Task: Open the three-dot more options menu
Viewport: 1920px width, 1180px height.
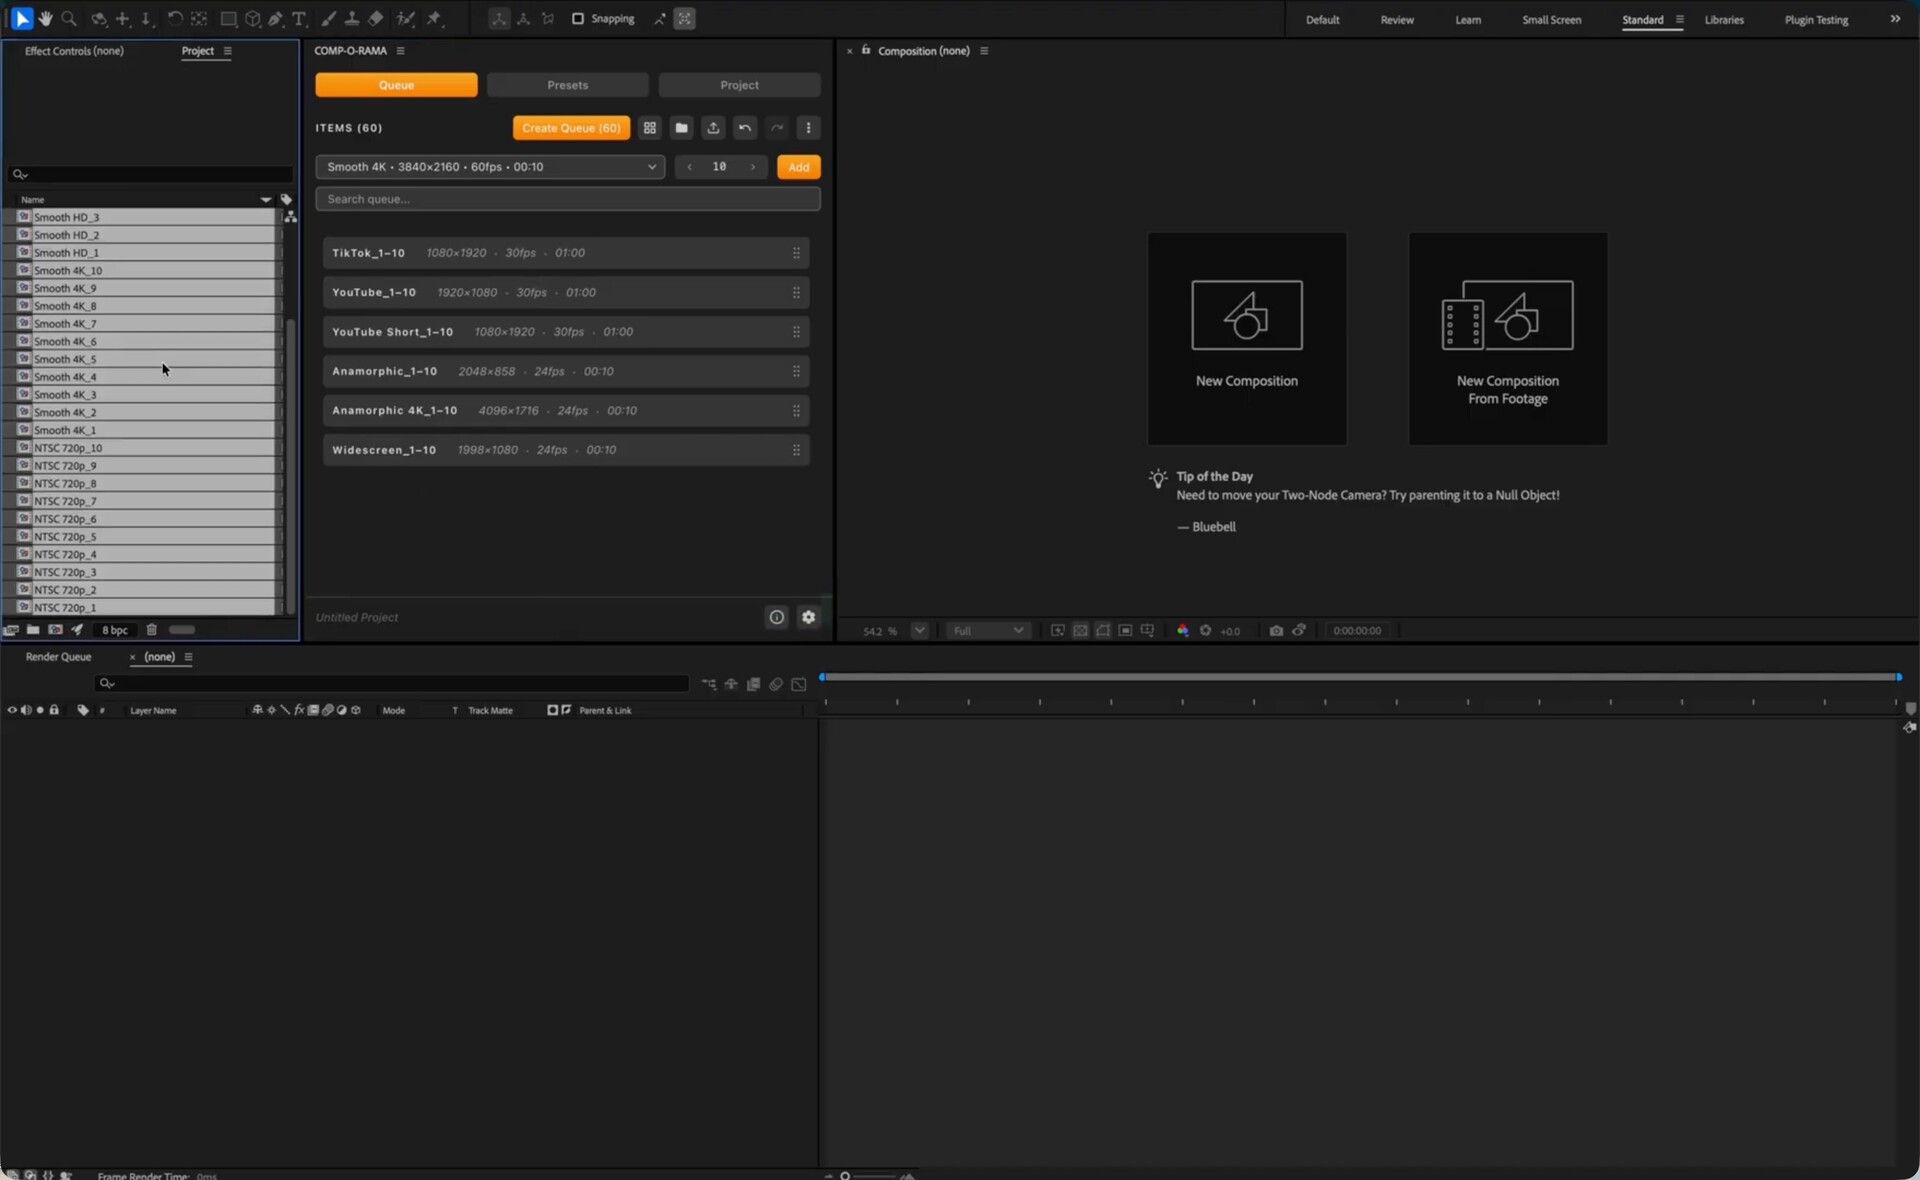Action: click(809, 128)
